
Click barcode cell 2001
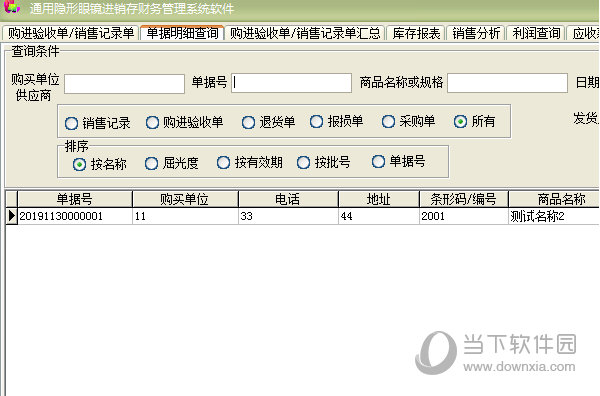pos(464,216)
